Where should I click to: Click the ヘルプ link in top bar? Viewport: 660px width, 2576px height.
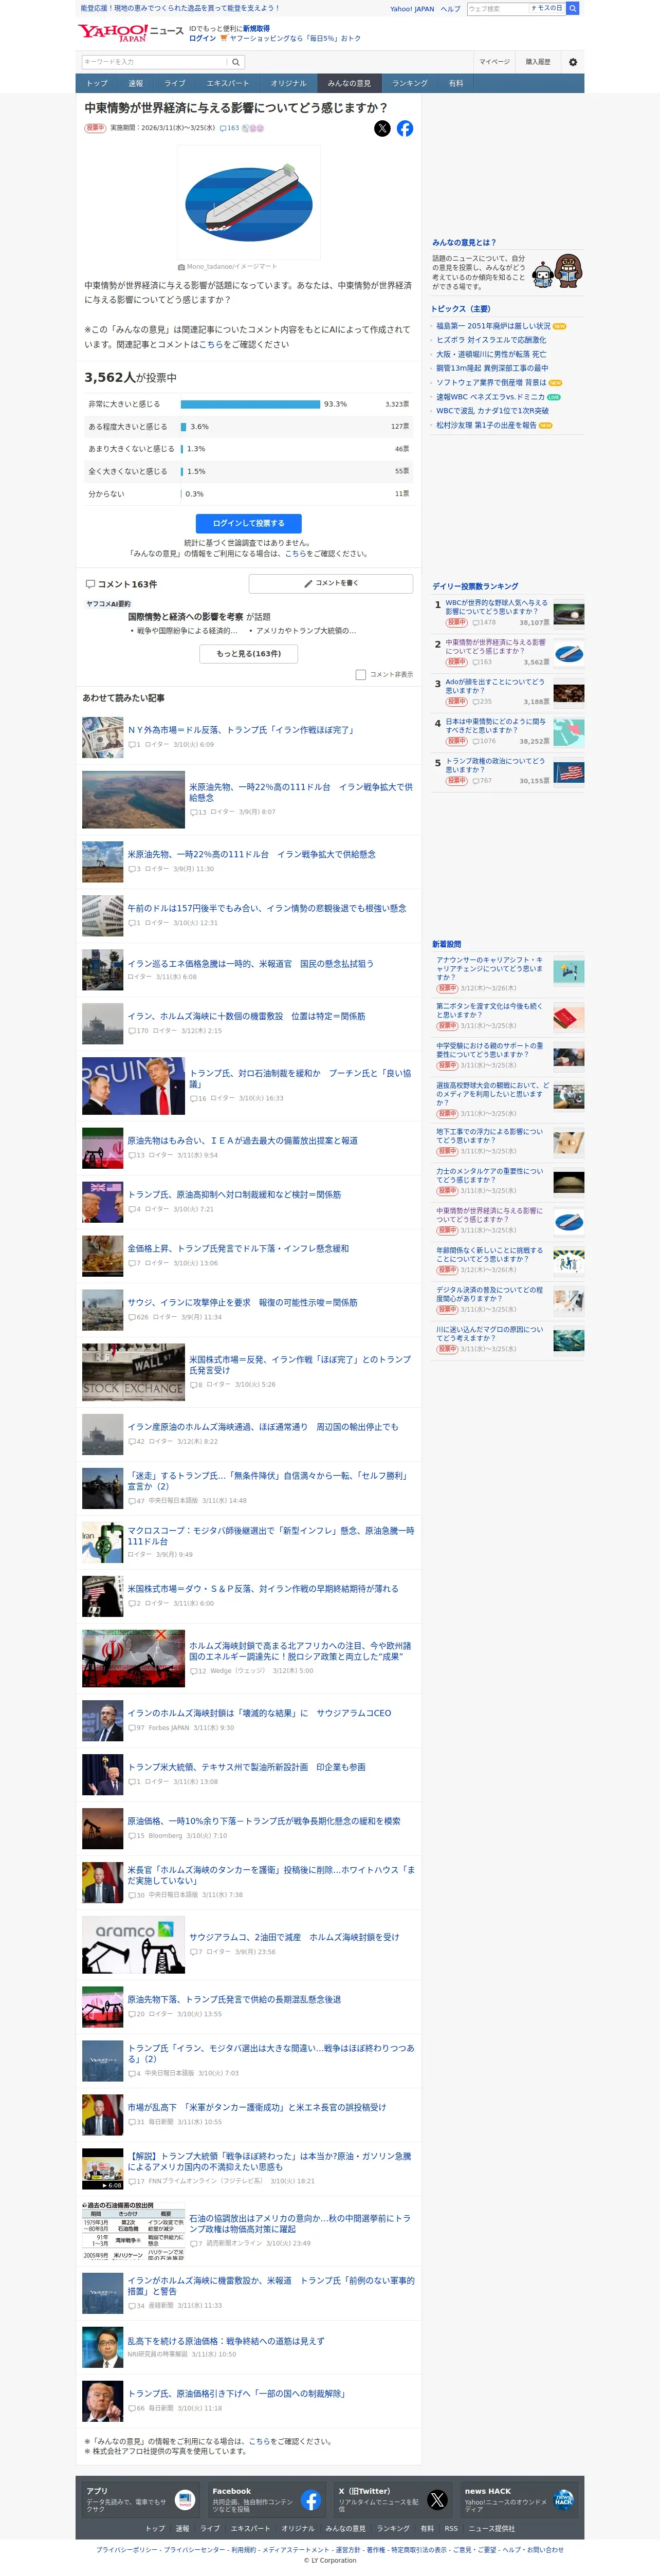451,9
